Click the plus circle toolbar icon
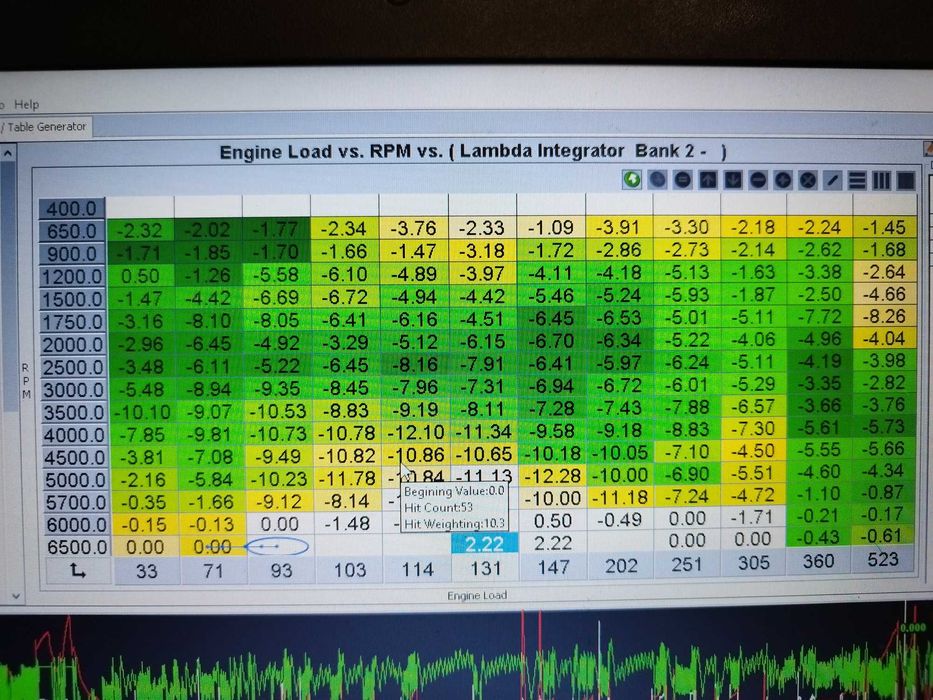The image size is (933, 700). (783, 180)
